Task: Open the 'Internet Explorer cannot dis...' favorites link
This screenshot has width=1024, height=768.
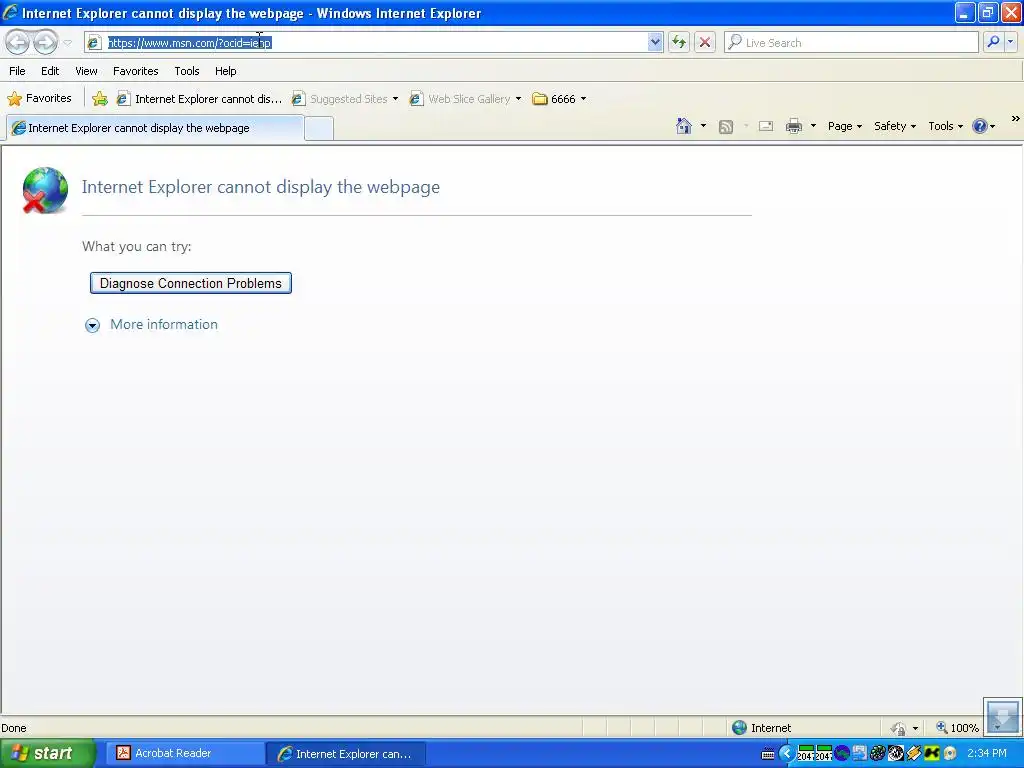Action: (199, 99)
